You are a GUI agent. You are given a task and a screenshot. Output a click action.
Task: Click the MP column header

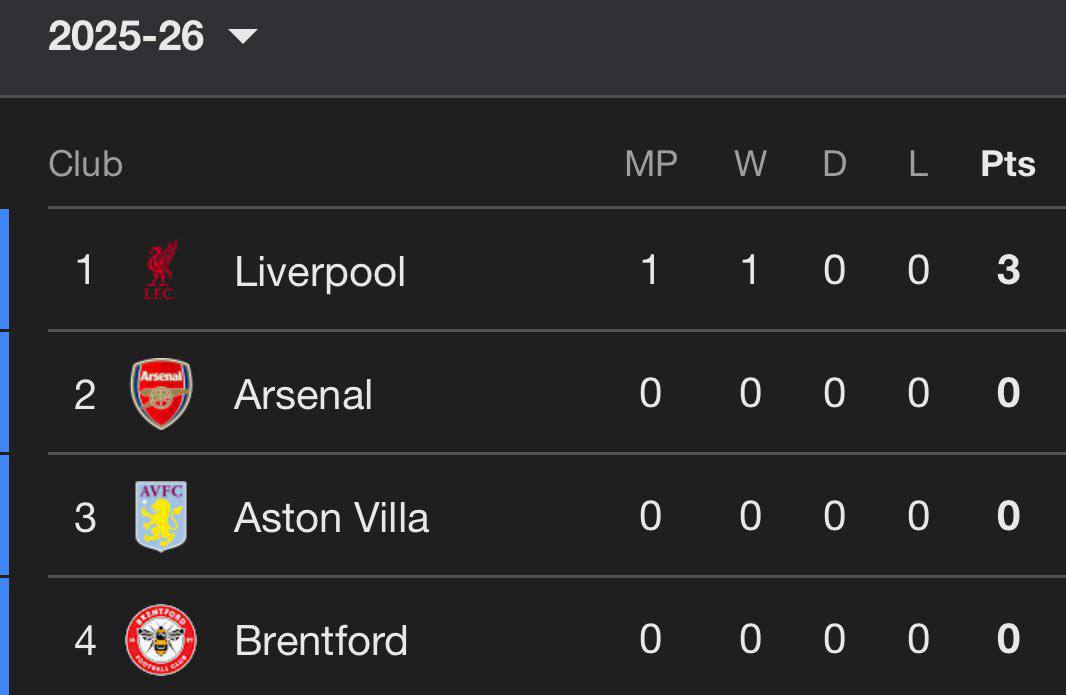pyautogui.click(x=651, y=164)
